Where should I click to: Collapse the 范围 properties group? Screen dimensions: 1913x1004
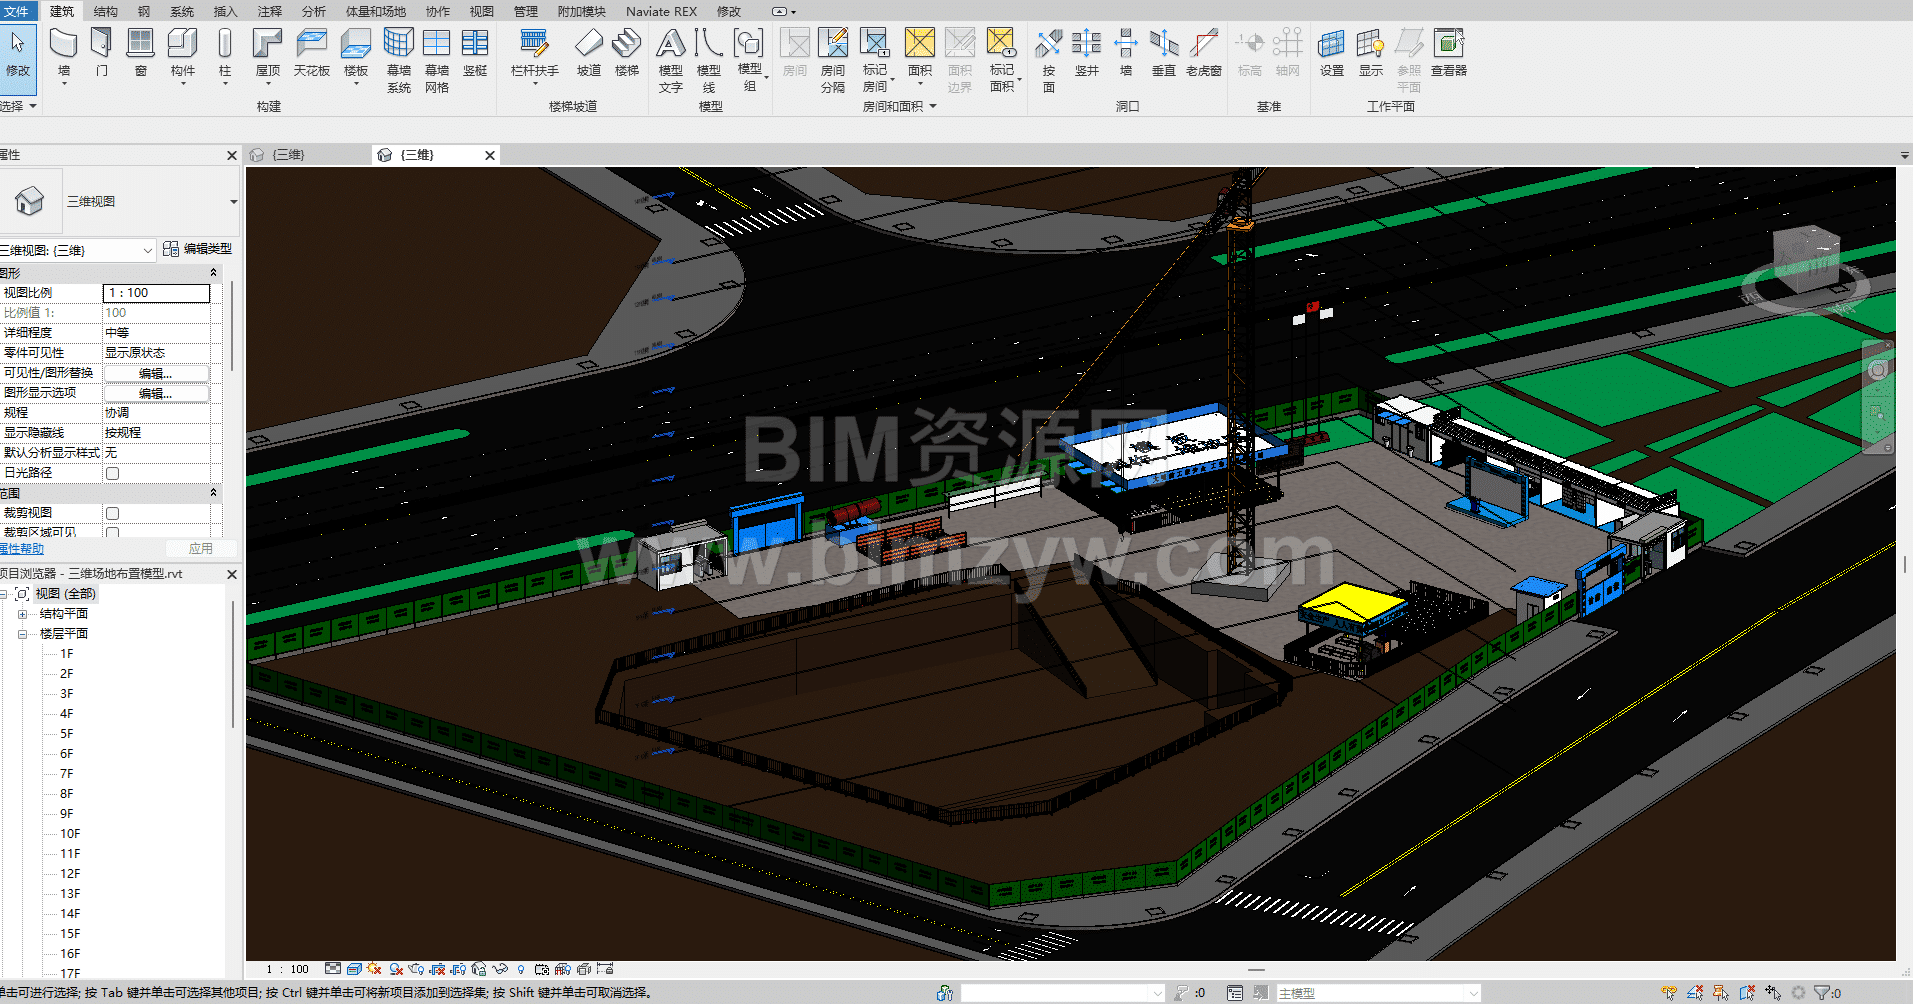pyautogui.click(x=213, y=493)
